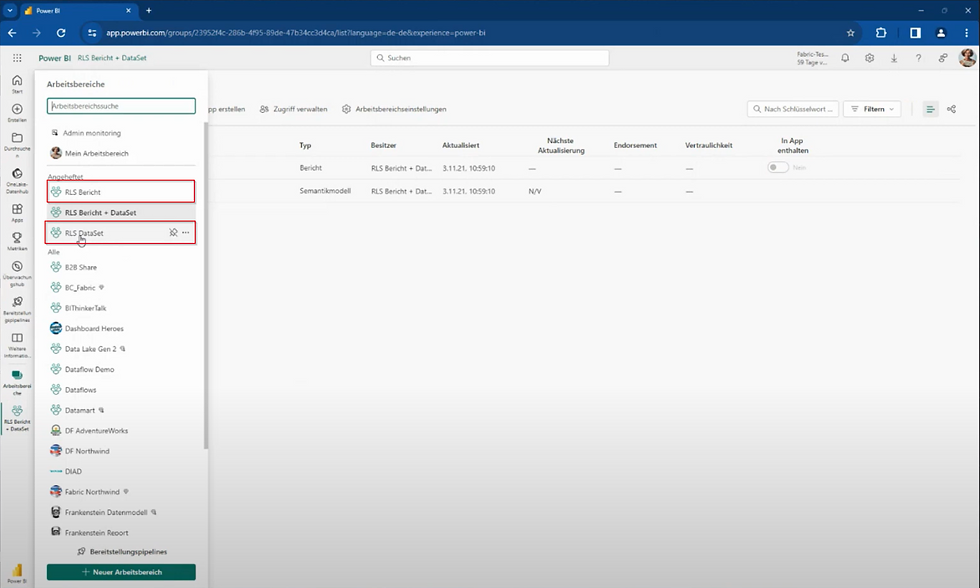Open Bereitstellungspipelines link in pane
Image resolution: width=980 pixels, height=588 pixels.
[122, 552]
